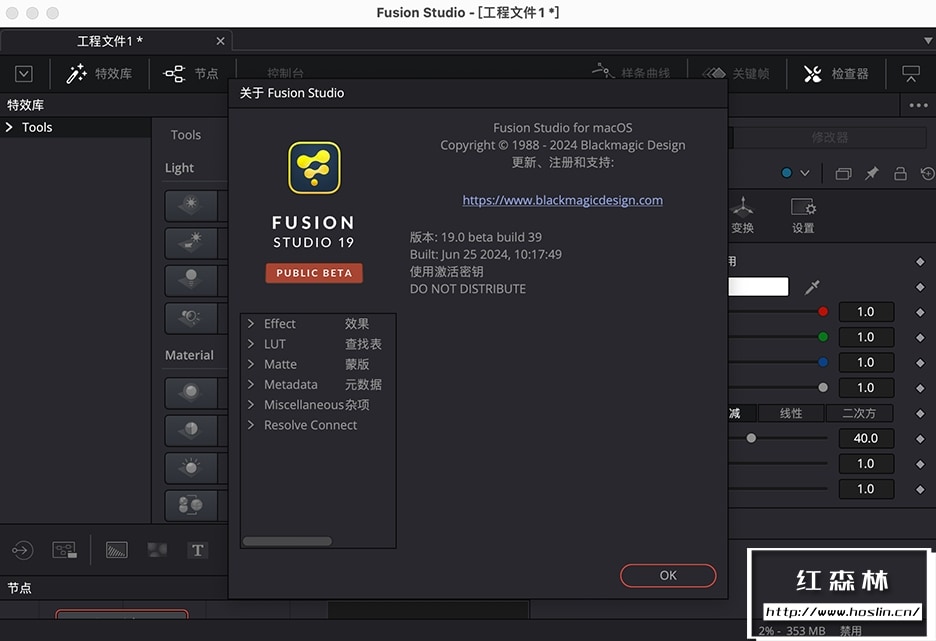Click the Background gradient tool icon
The image size is (936, 641).
(x=116, y=550)
